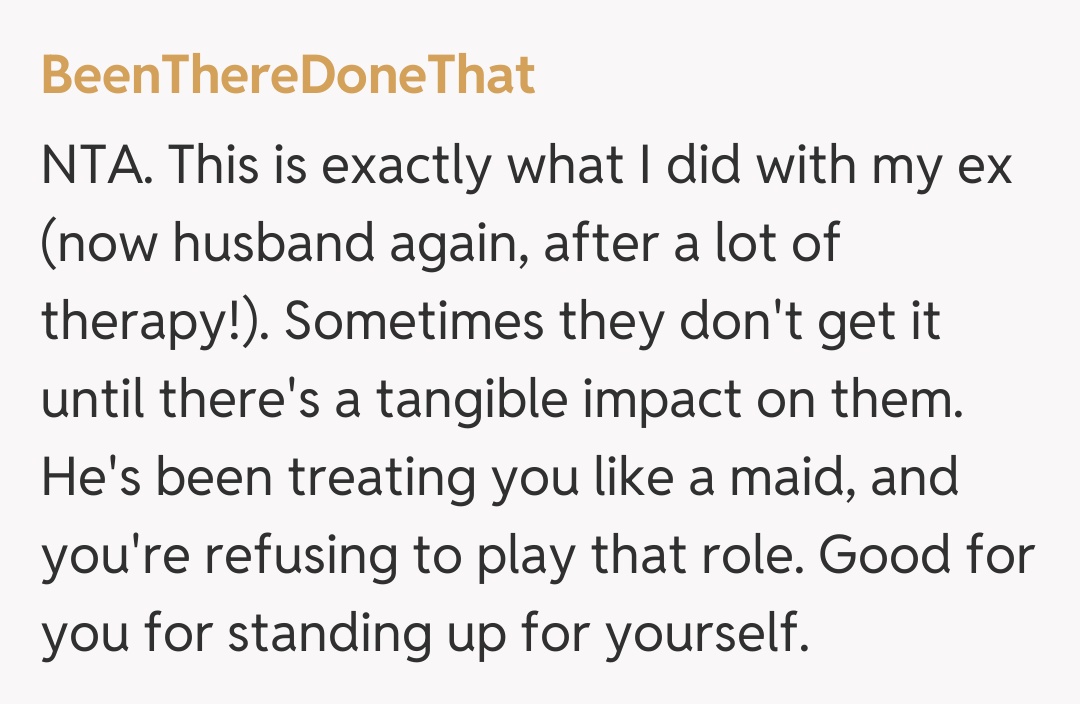
Task: Click the phrase "This is exactly what"
Action: 334,168
